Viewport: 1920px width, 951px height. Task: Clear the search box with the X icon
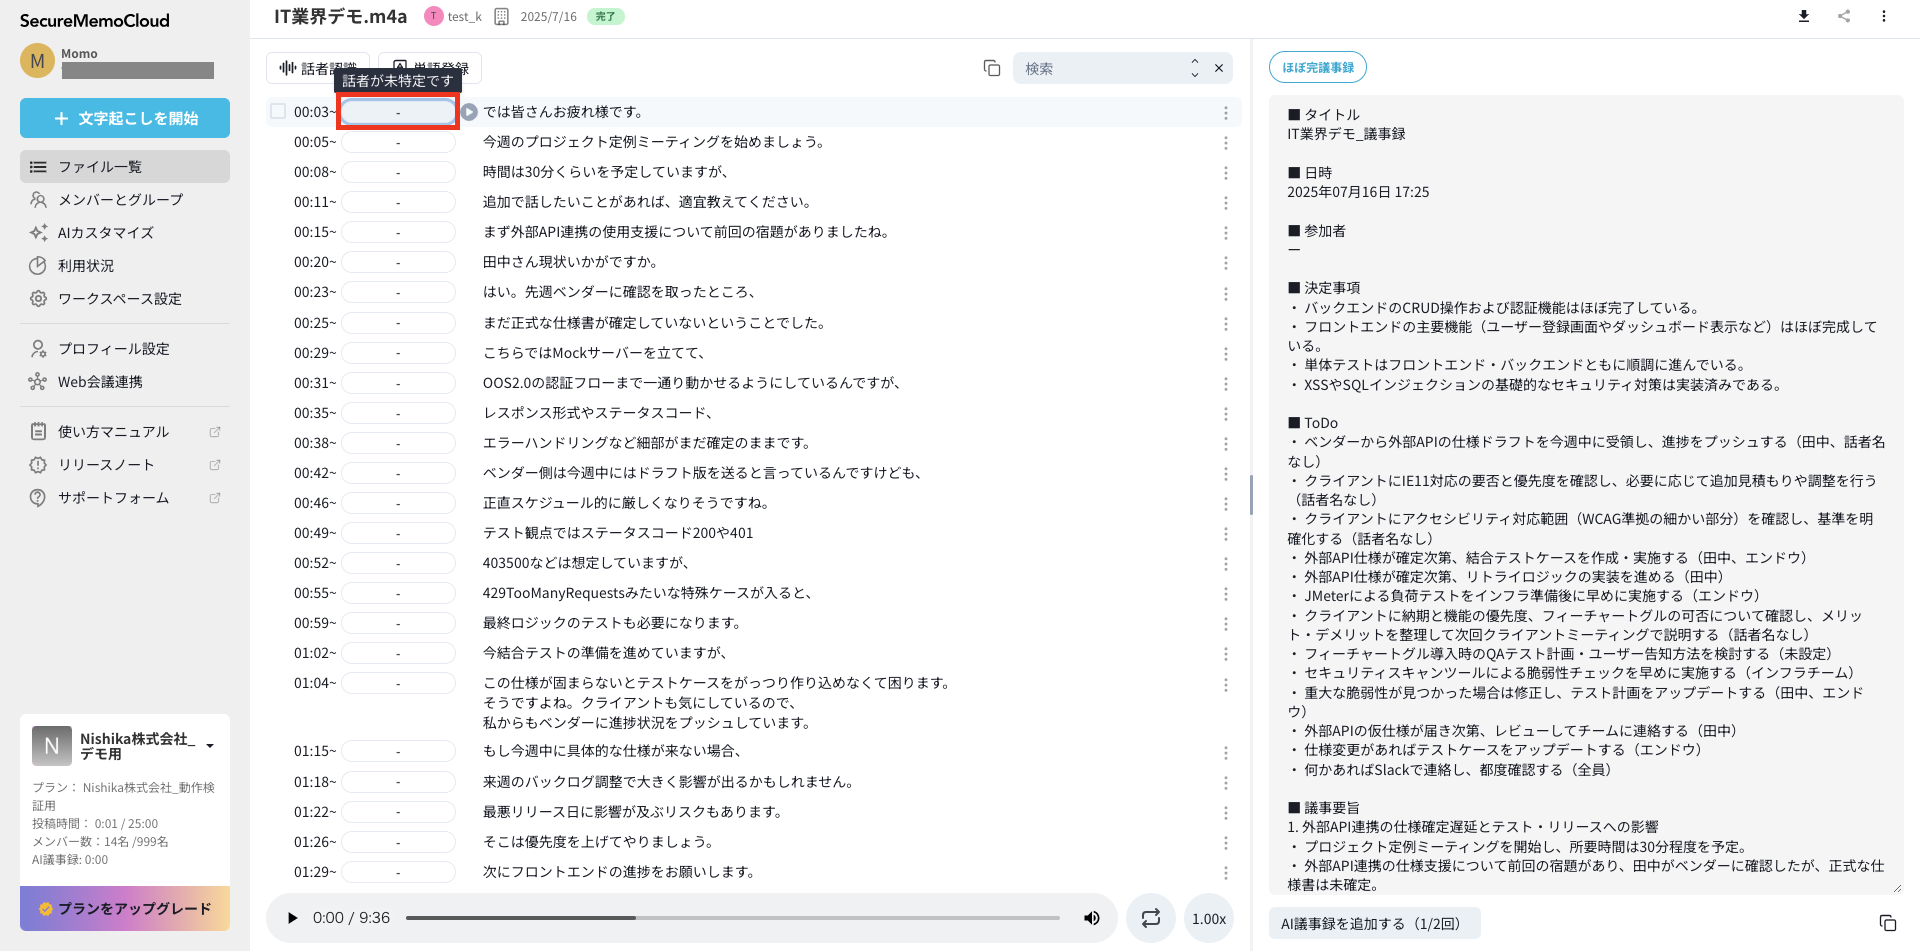[1219, 68]
